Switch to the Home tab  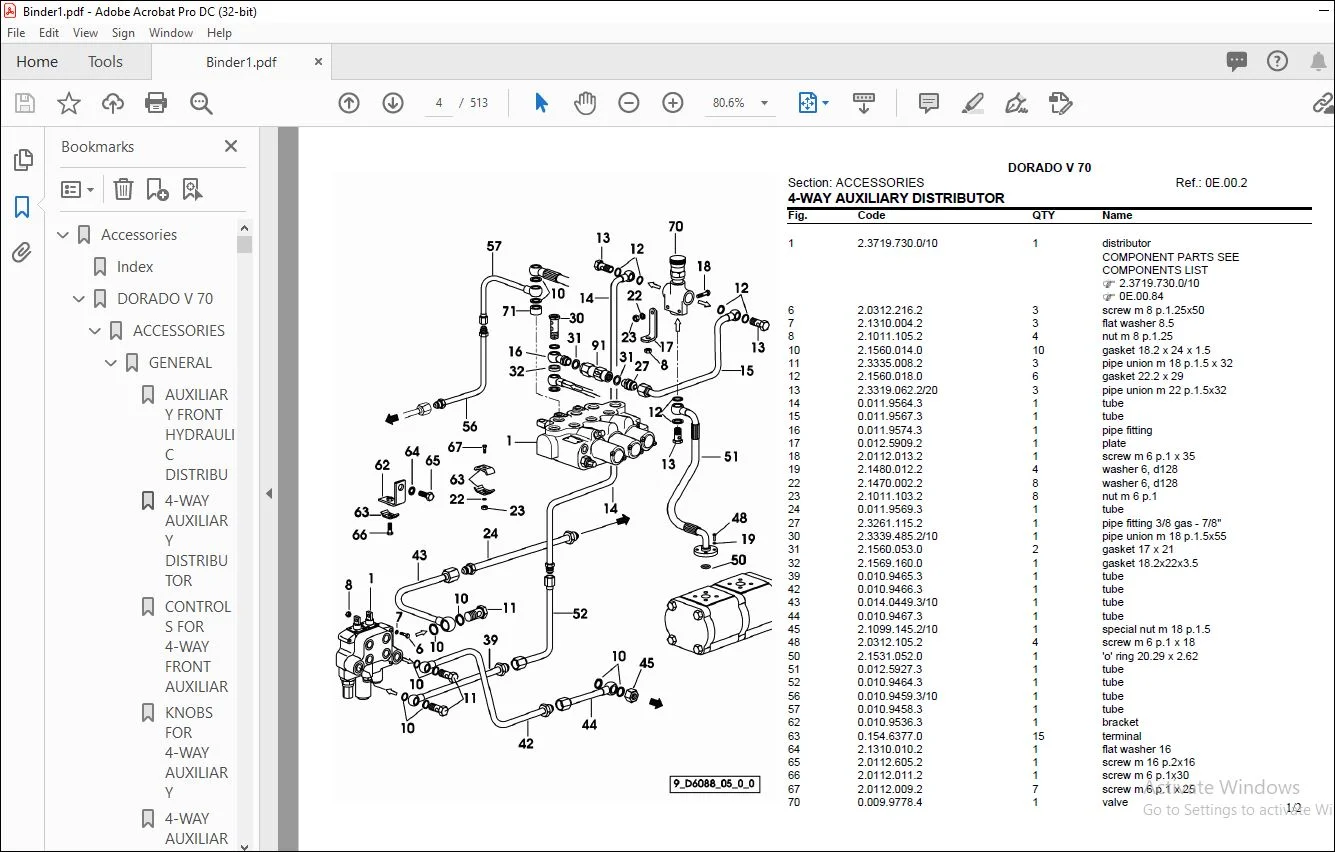click(x=37, y=62)
